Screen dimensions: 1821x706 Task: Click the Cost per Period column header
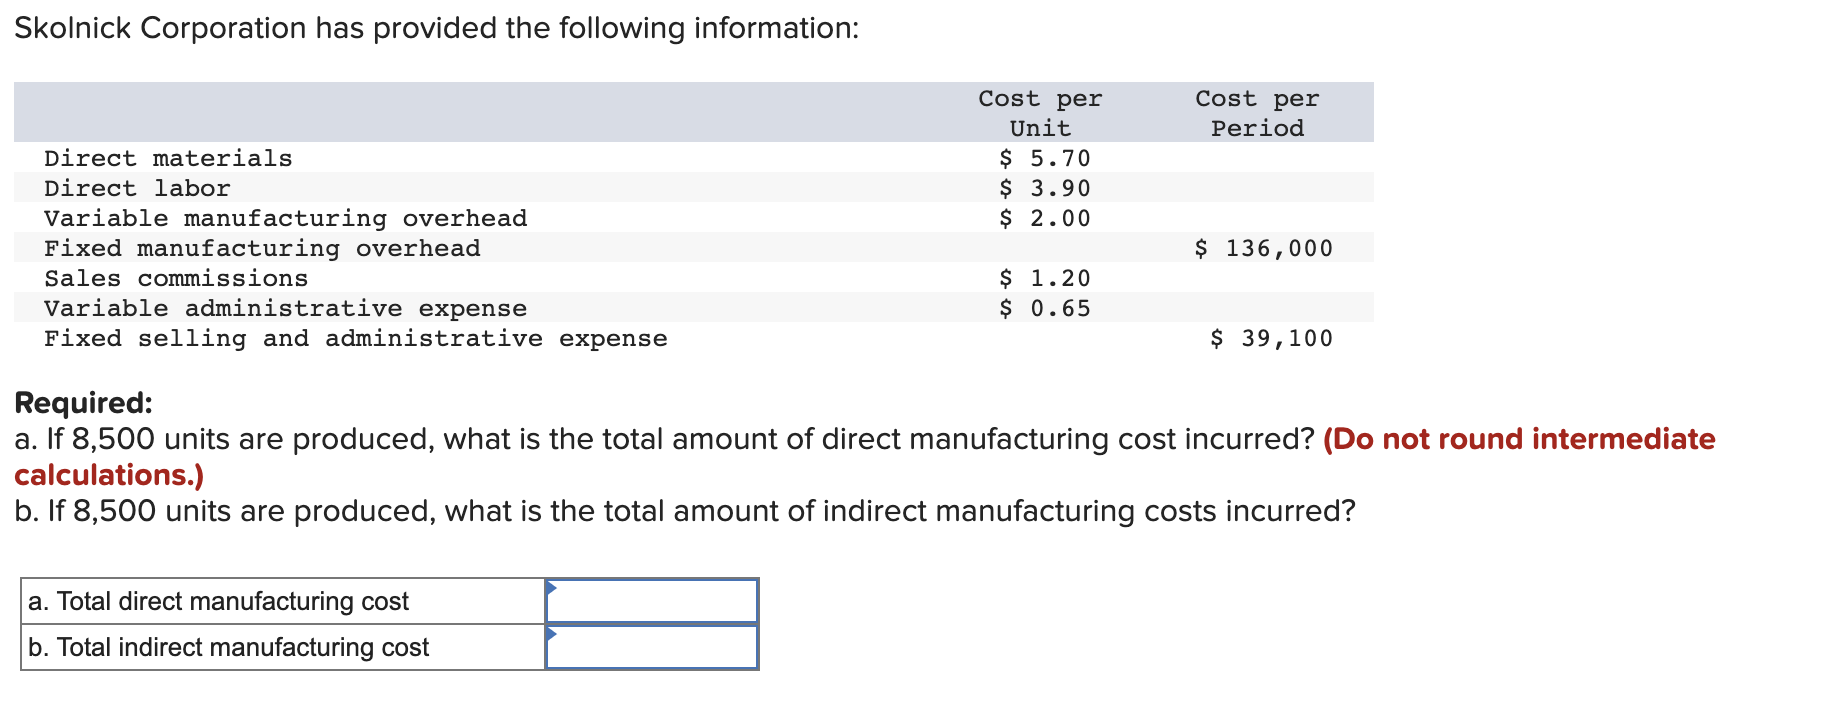click(x=1257, y=112)
